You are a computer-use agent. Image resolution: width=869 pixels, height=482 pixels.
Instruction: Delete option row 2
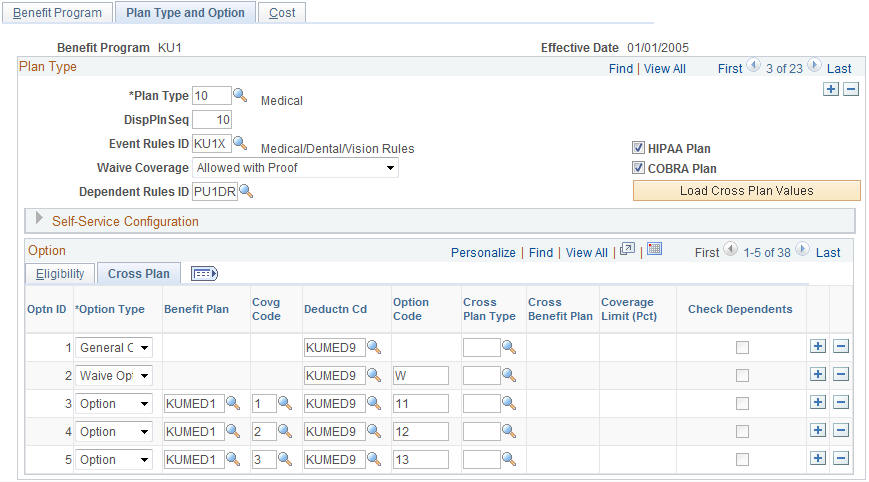pos(841,374)
